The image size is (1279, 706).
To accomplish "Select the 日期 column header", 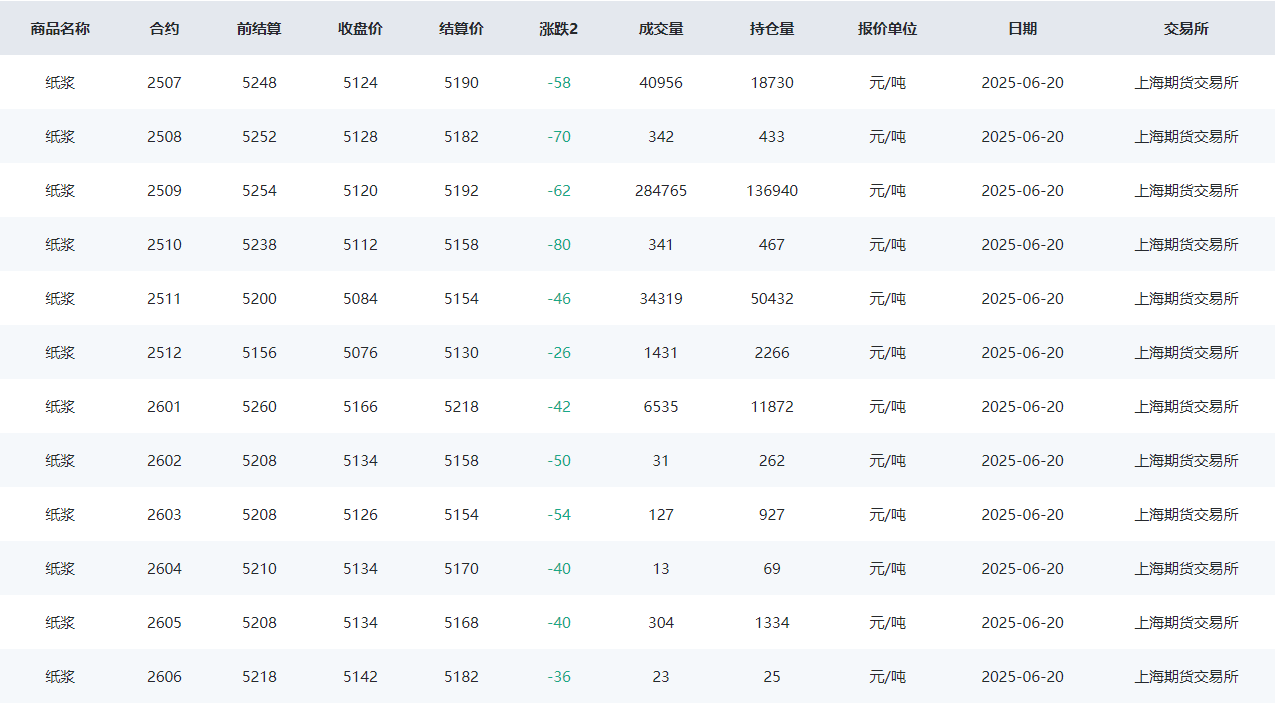I will point(1022,29).
